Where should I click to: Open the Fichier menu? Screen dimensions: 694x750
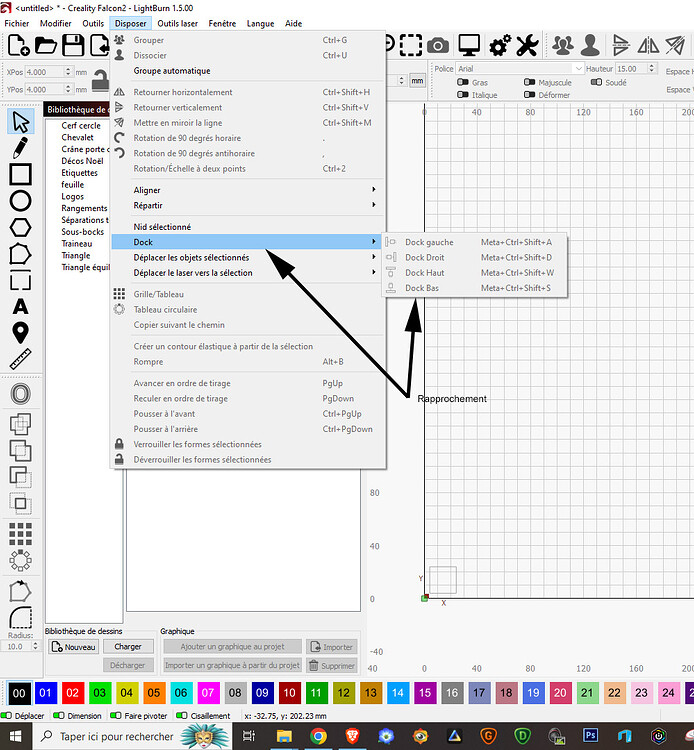point(17,23)
